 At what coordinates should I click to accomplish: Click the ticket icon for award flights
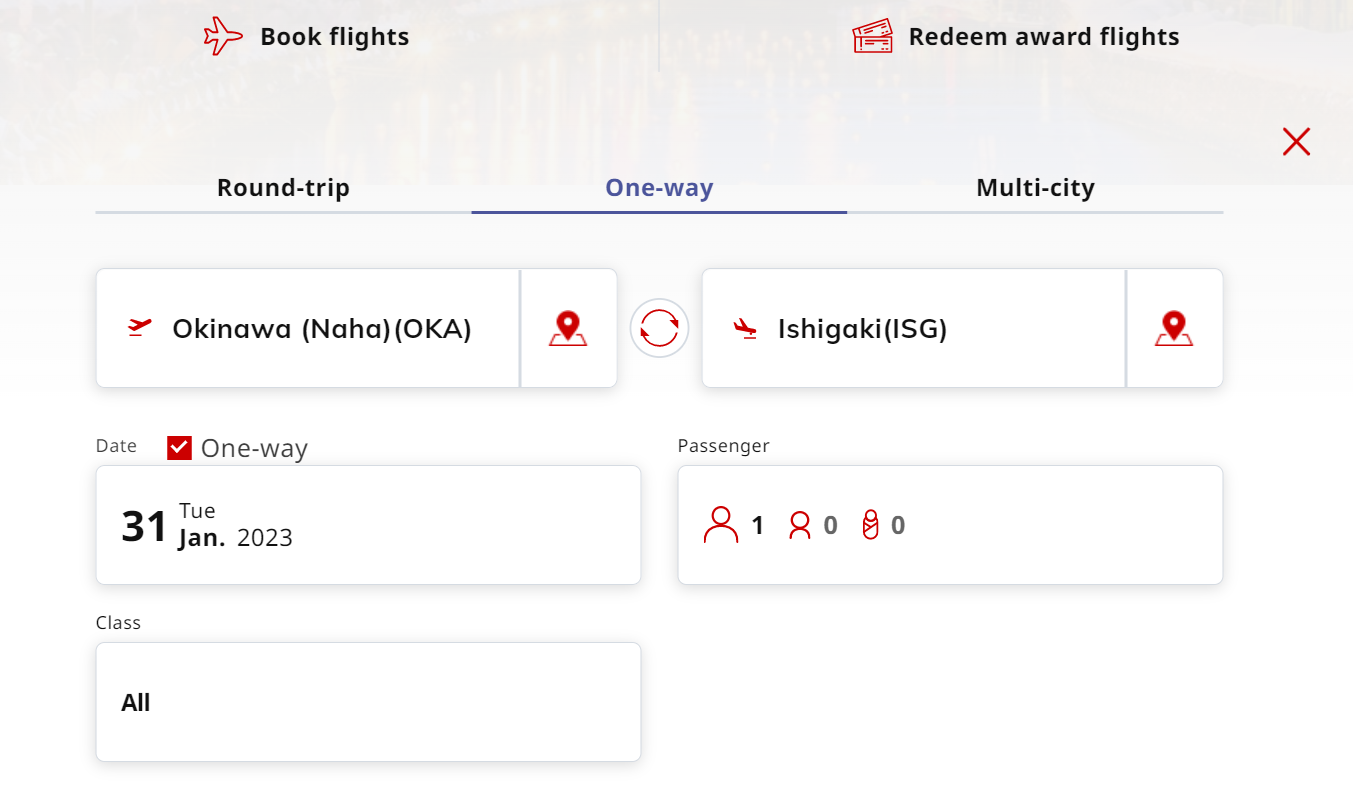point(872,37)
